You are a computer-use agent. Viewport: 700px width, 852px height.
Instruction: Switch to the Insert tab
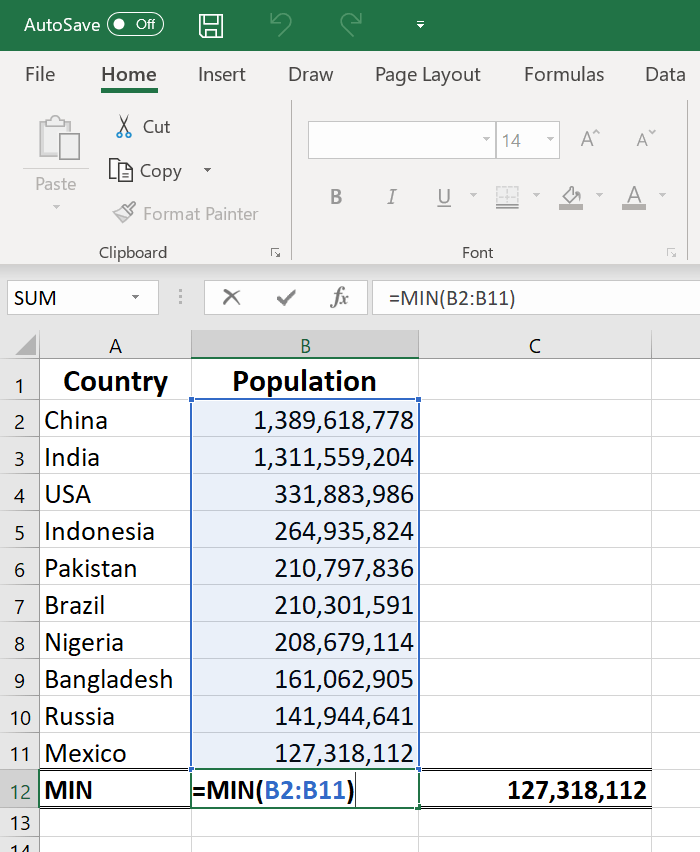tap(222, 74)
